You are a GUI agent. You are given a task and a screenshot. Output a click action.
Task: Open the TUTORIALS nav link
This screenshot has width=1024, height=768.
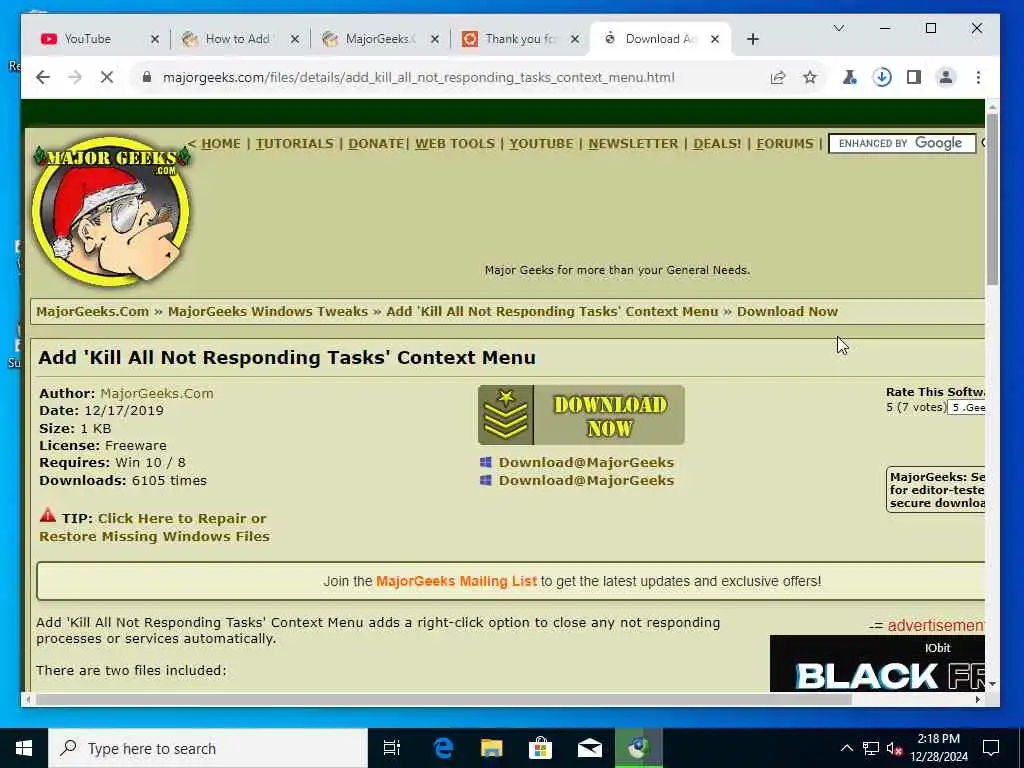pyautogui.click(x=295, y=144)
